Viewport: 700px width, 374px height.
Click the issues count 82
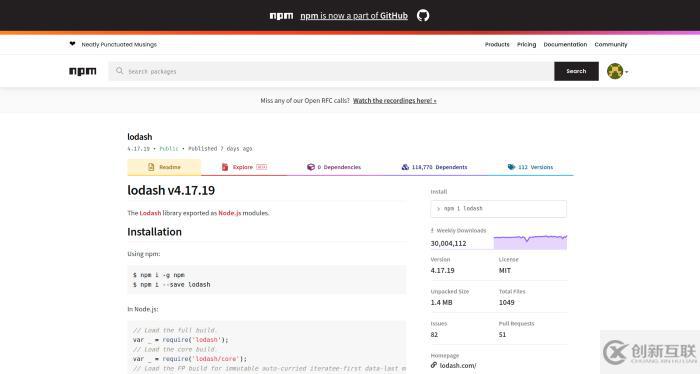434,334
